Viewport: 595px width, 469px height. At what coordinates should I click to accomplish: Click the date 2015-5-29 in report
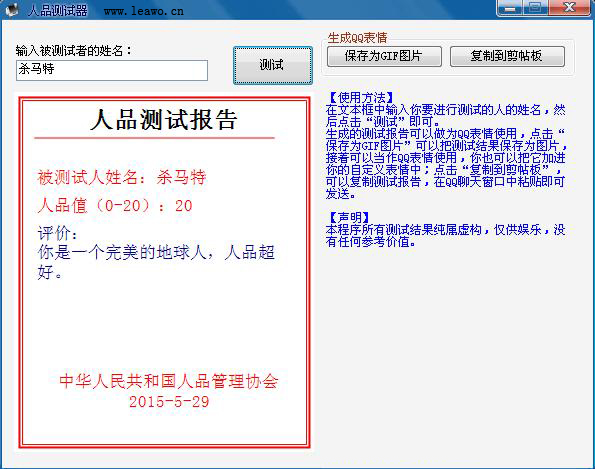(x=169, y=402)
